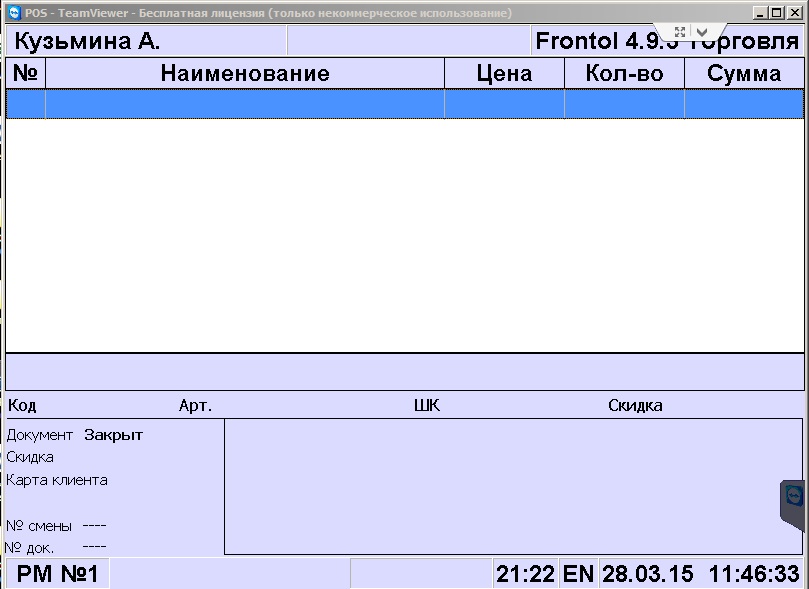The height and width of the screenshot is (589, 809).
Task: Click the EN keyboard language indicator
Action: (x=578, y=575)
